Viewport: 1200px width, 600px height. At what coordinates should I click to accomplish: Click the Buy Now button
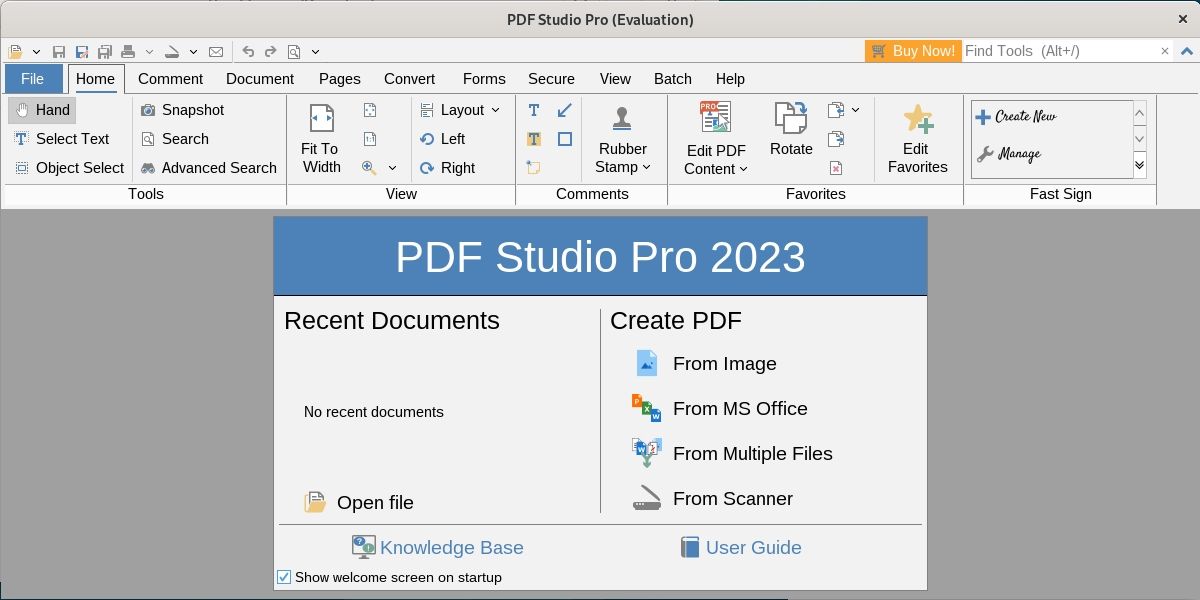[912, 51]
